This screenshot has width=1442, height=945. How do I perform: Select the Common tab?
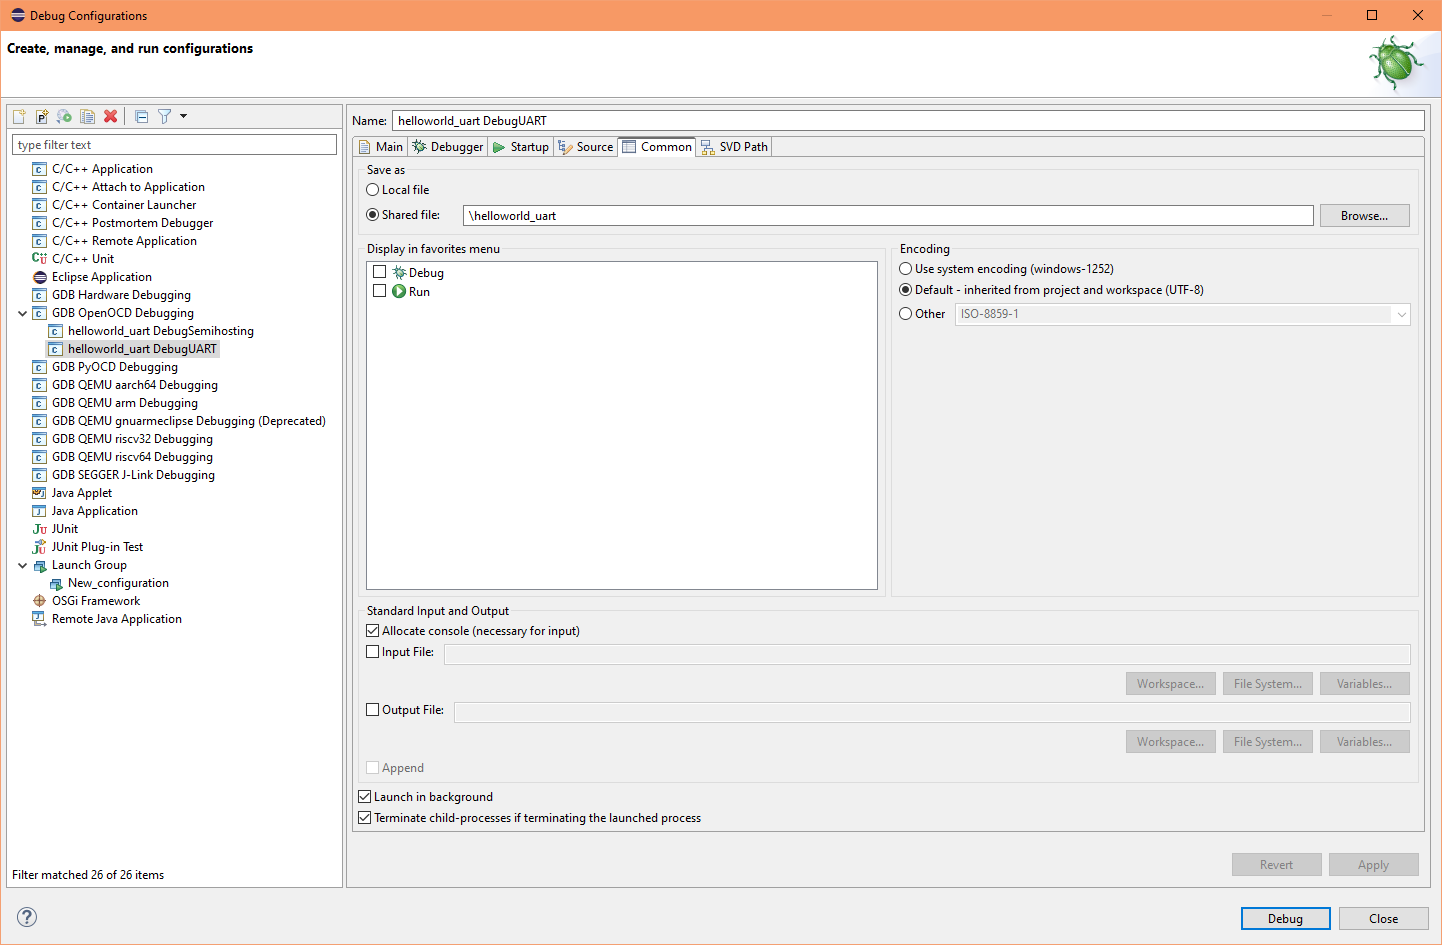657,147
